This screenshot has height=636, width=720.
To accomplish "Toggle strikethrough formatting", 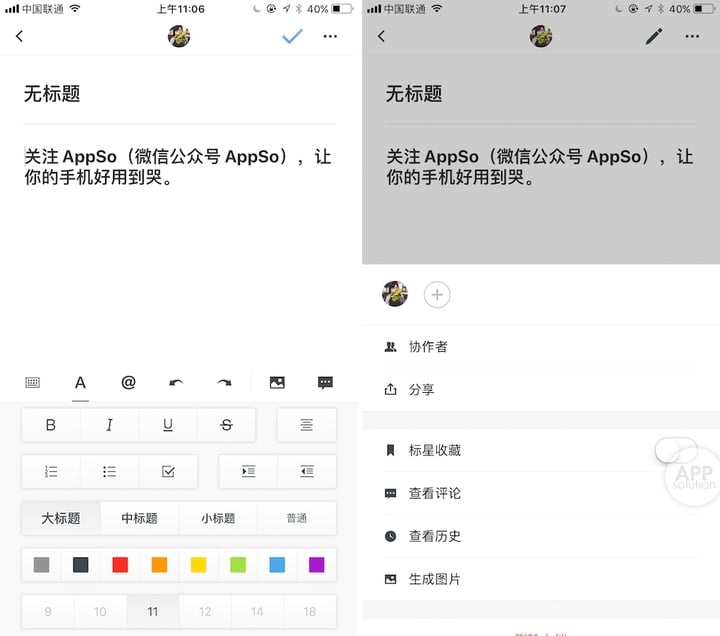I will pyautogui.click(x=226, y=425).
